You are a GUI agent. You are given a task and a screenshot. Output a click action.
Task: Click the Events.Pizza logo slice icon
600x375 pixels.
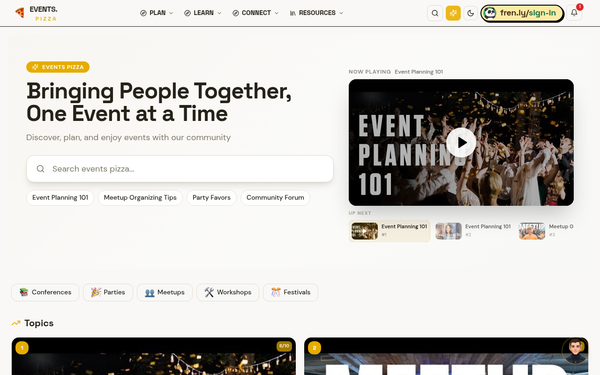20,13
